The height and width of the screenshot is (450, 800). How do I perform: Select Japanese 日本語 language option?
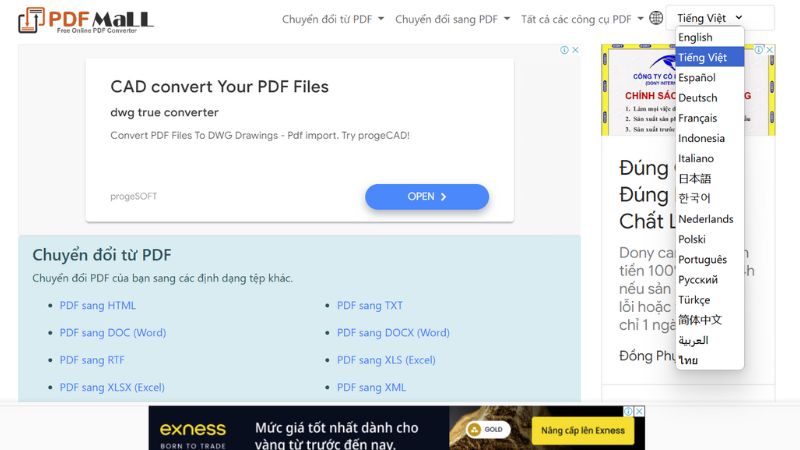tap(710, 179)
